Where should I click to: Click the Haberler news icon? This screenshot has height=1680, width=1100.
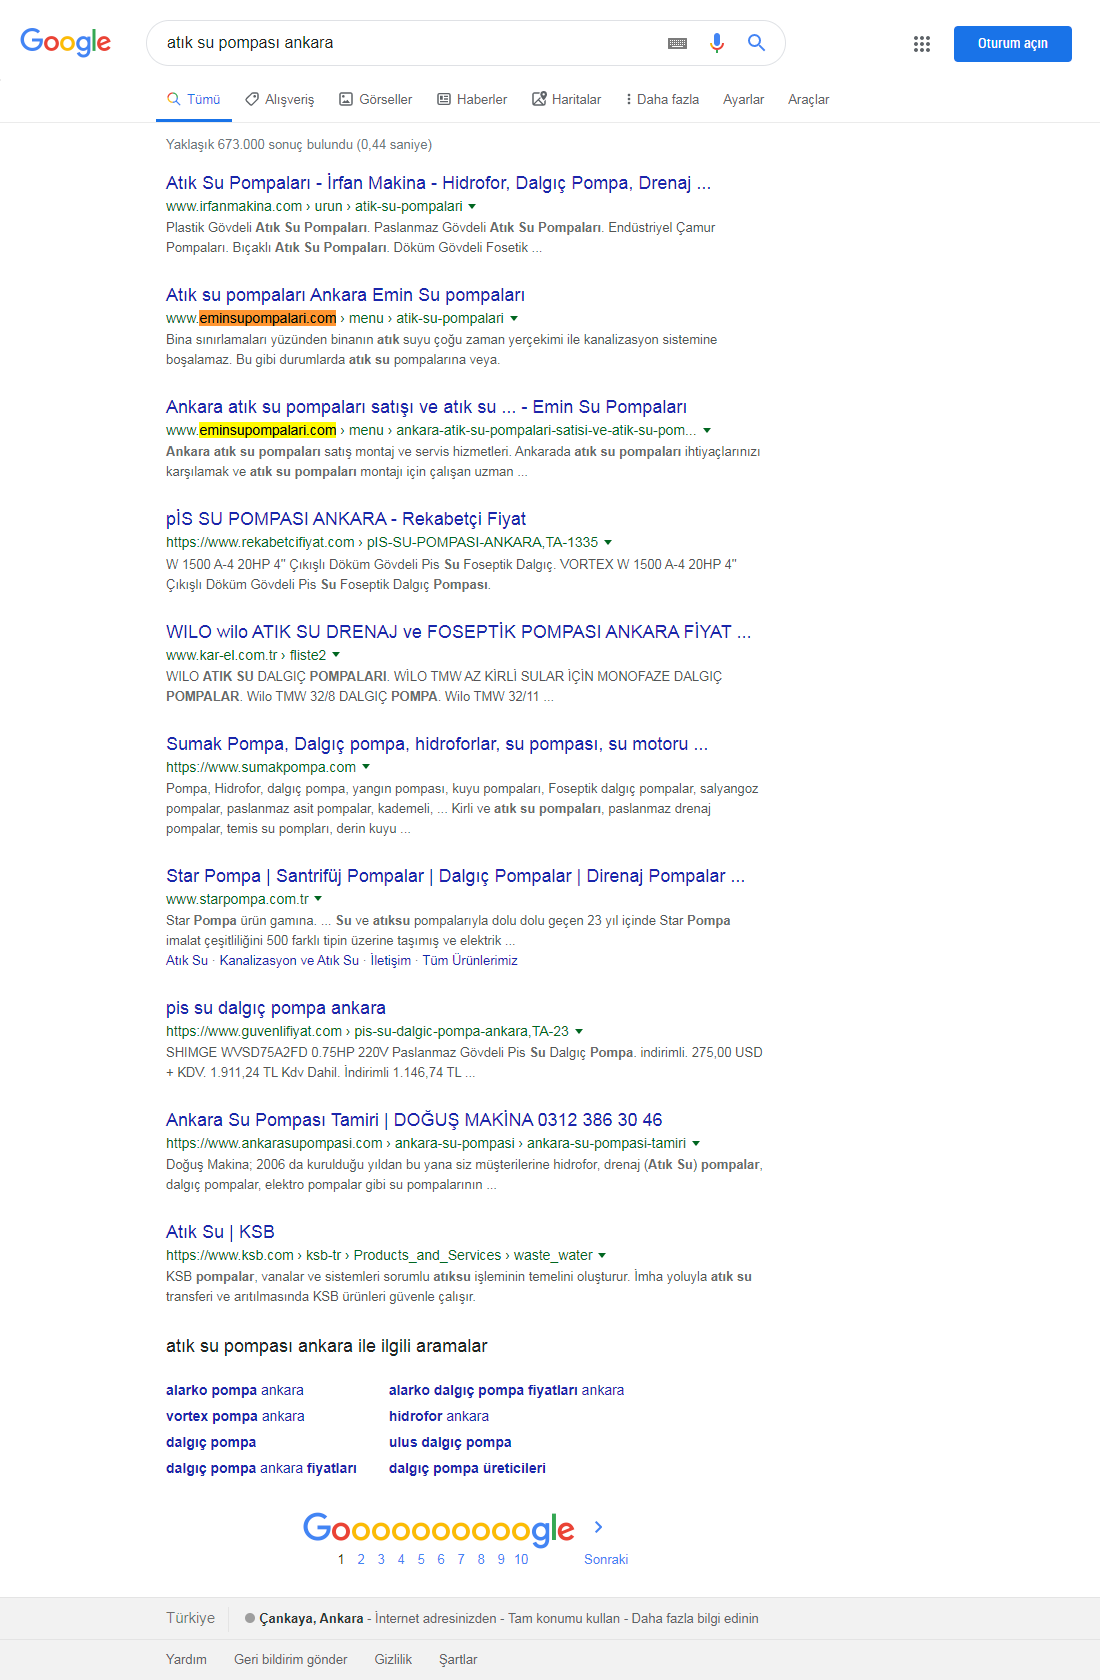click(445, 99)
